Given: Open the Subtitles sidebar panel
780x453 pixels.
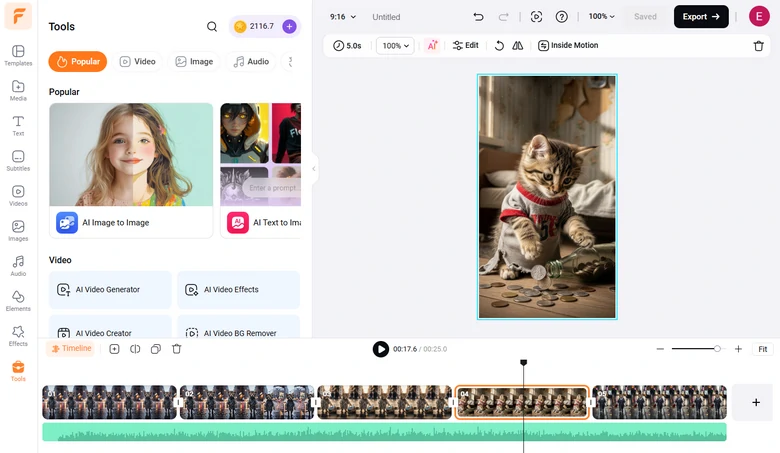Looking at the screenshot, I should (18, 160).
